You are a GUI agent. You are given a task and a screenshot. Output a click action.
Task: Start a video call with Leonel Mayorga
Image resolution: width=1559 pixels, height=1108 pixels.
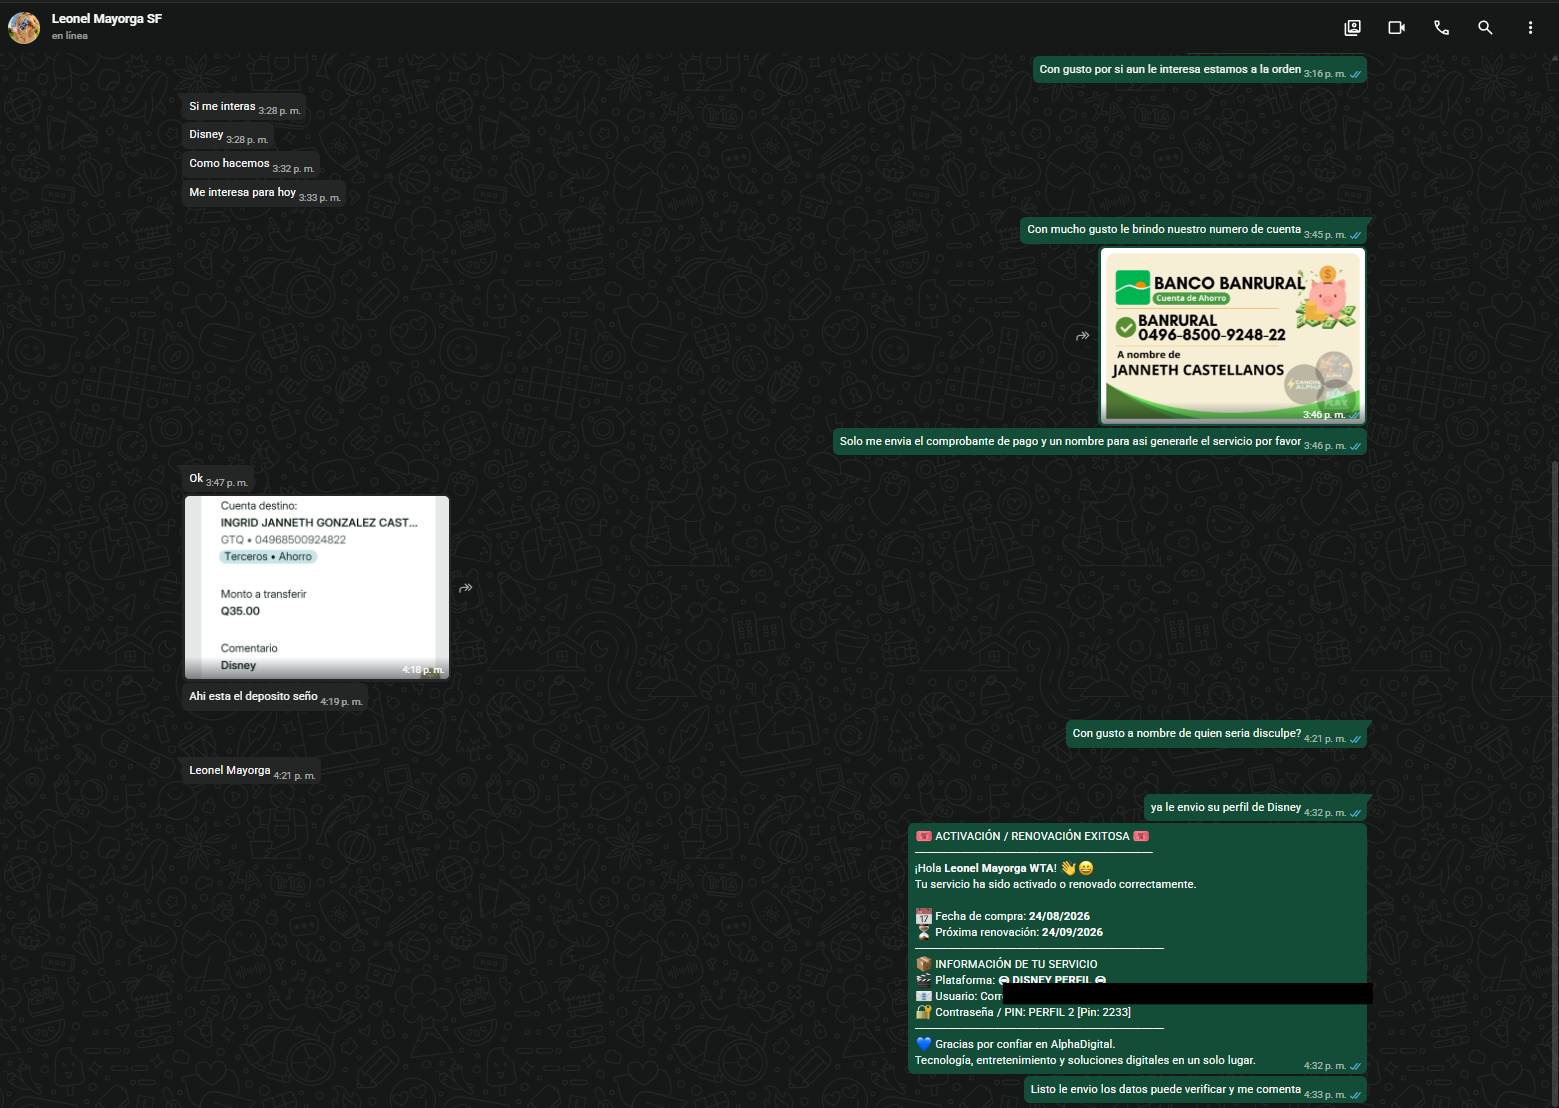pos(1397,28)
